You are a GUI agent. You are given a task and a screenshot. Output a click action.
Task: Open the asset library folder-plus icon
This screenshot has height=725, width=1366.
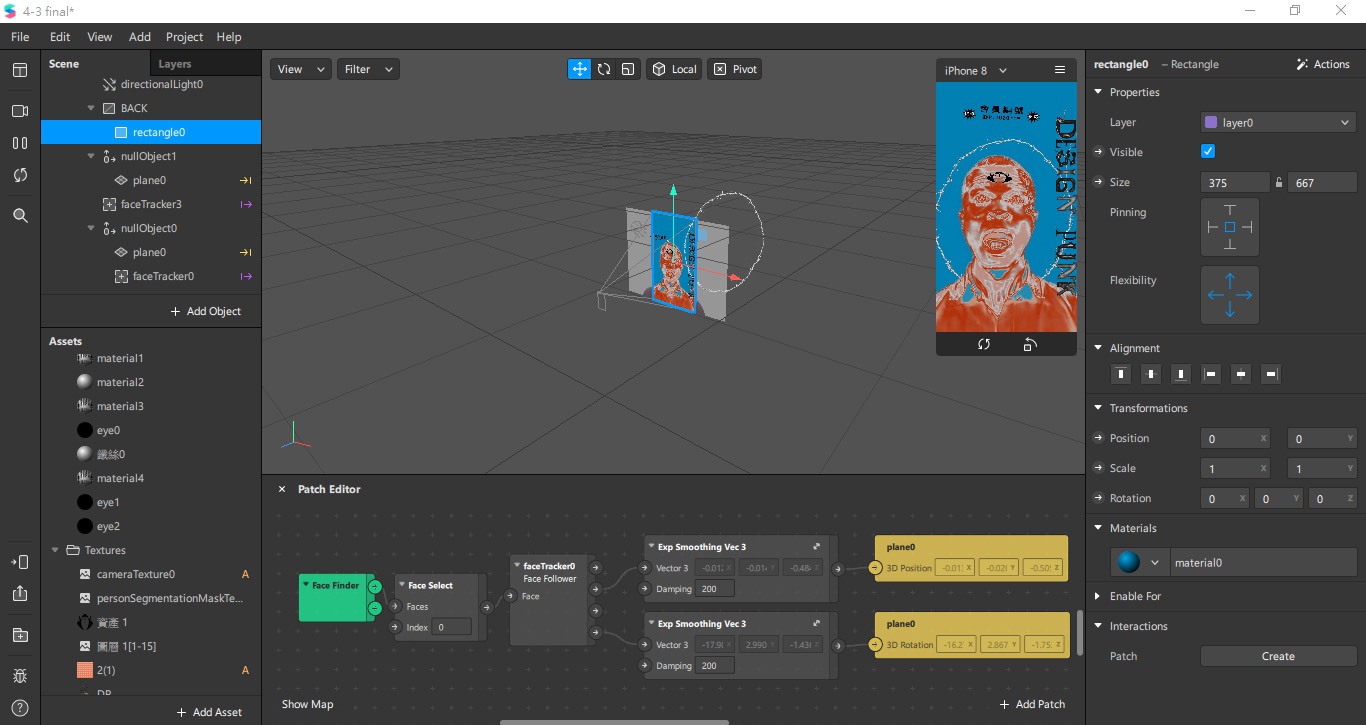click(x=20, y=635)
